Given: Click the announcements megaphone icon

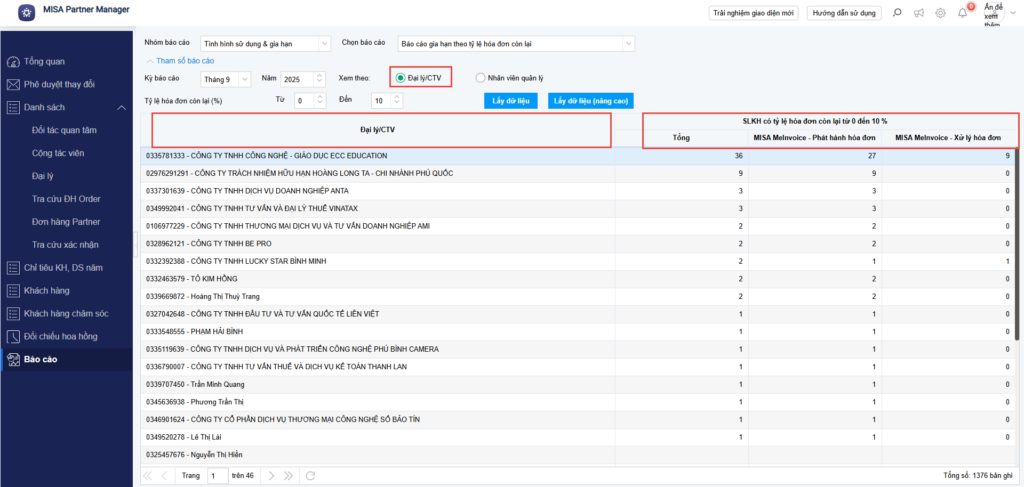Looking at the screenshot, I should coord(918,13).
